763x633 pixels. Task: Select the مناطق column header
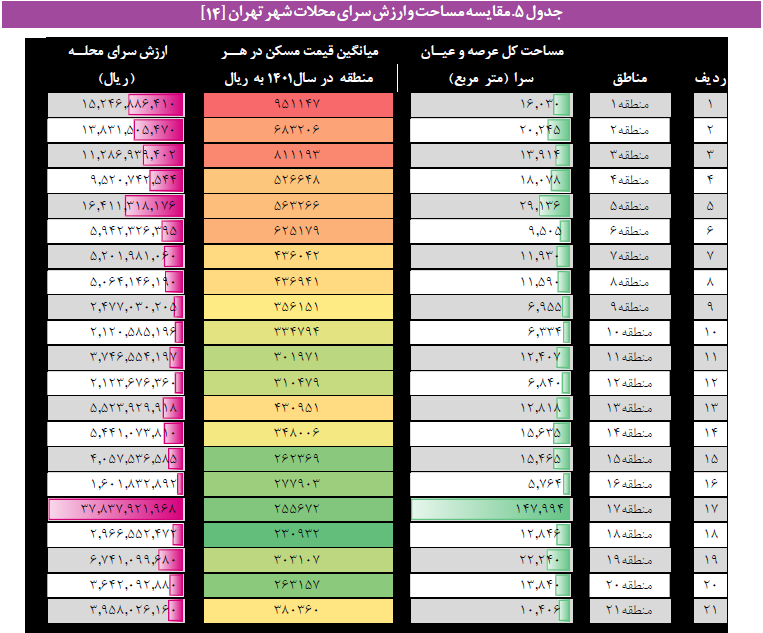click(628, 77)
